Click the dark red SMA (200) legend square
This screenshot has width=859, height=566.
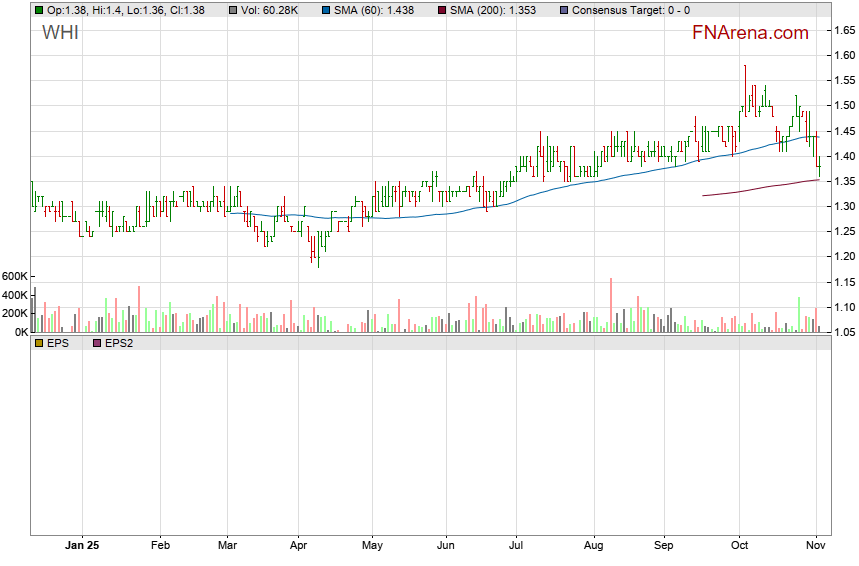tap(441, 10)
